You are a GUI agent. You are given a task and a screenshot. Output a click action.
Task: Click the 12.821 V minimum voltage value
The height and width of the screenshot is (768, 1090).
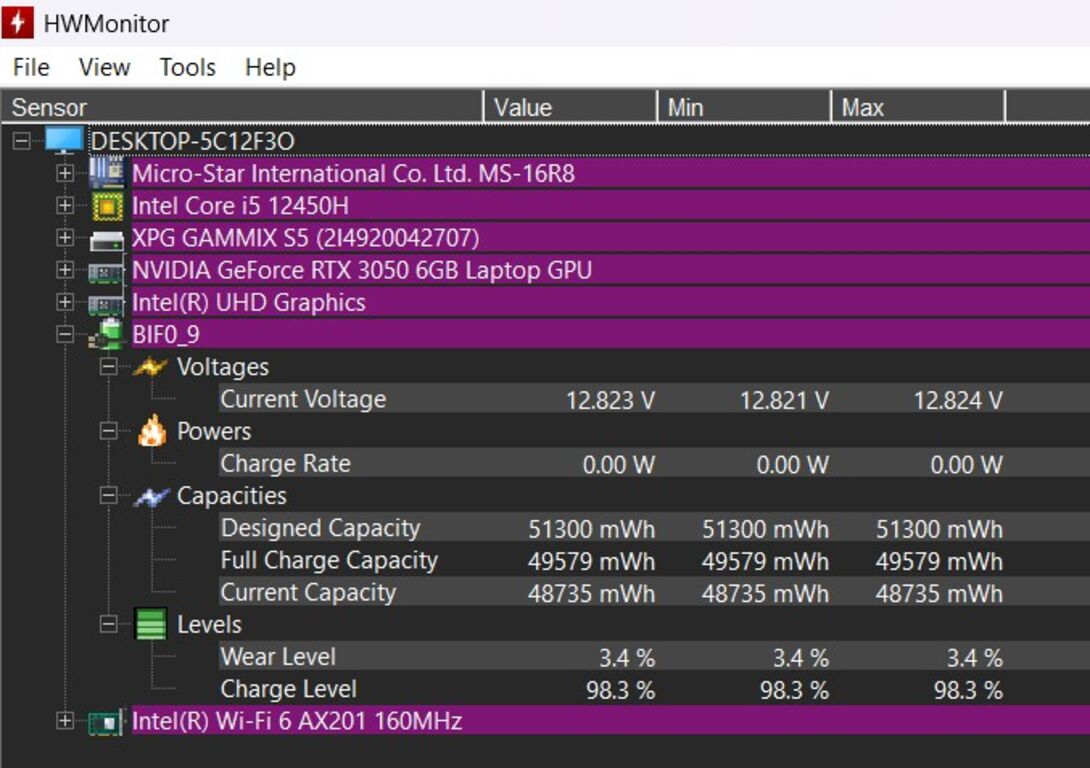click(x=784, y=400)
